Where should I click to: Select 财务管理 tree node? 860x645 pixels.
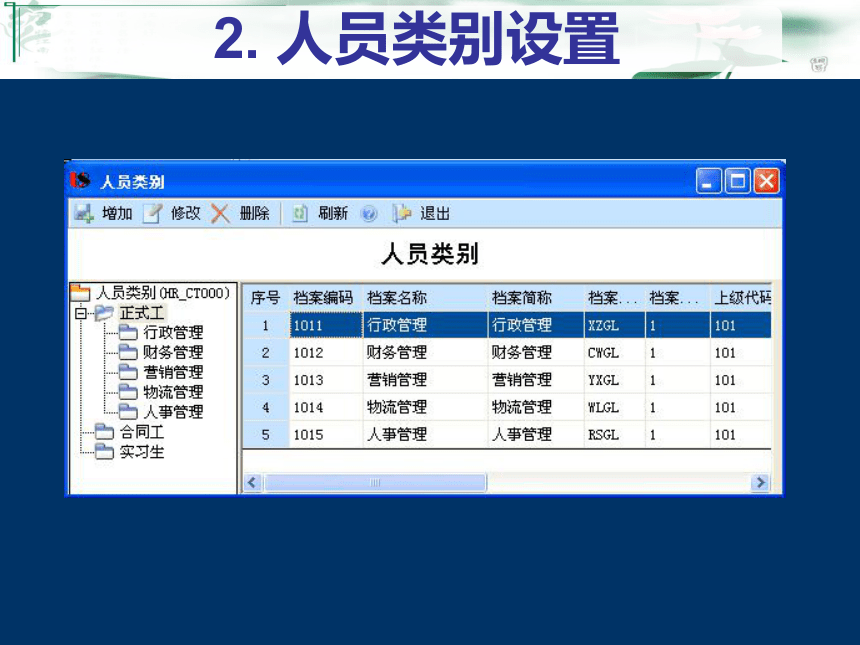coord(173,352)
